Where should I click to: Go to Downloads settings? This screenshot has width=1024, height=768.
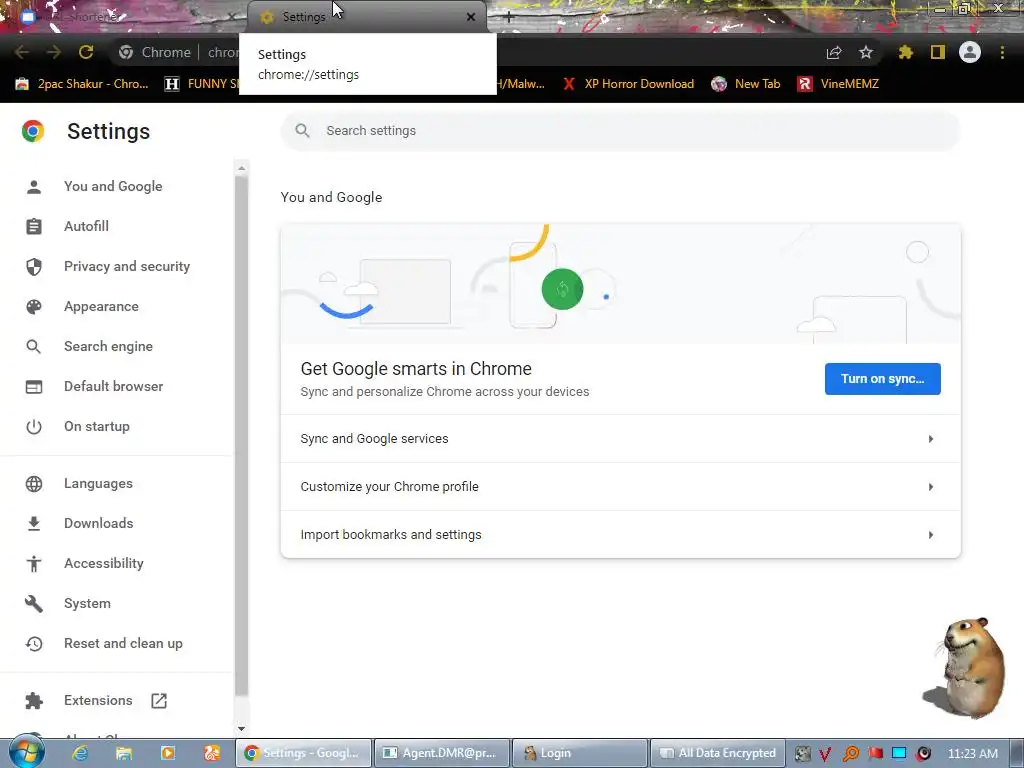tap(99, 523)
